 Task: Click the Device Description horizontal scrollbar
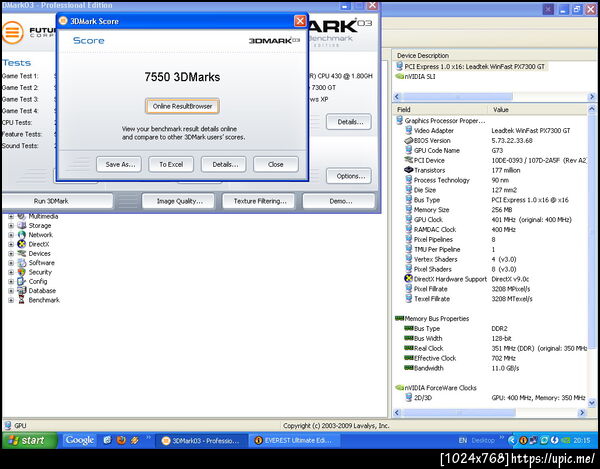[494, 96]
